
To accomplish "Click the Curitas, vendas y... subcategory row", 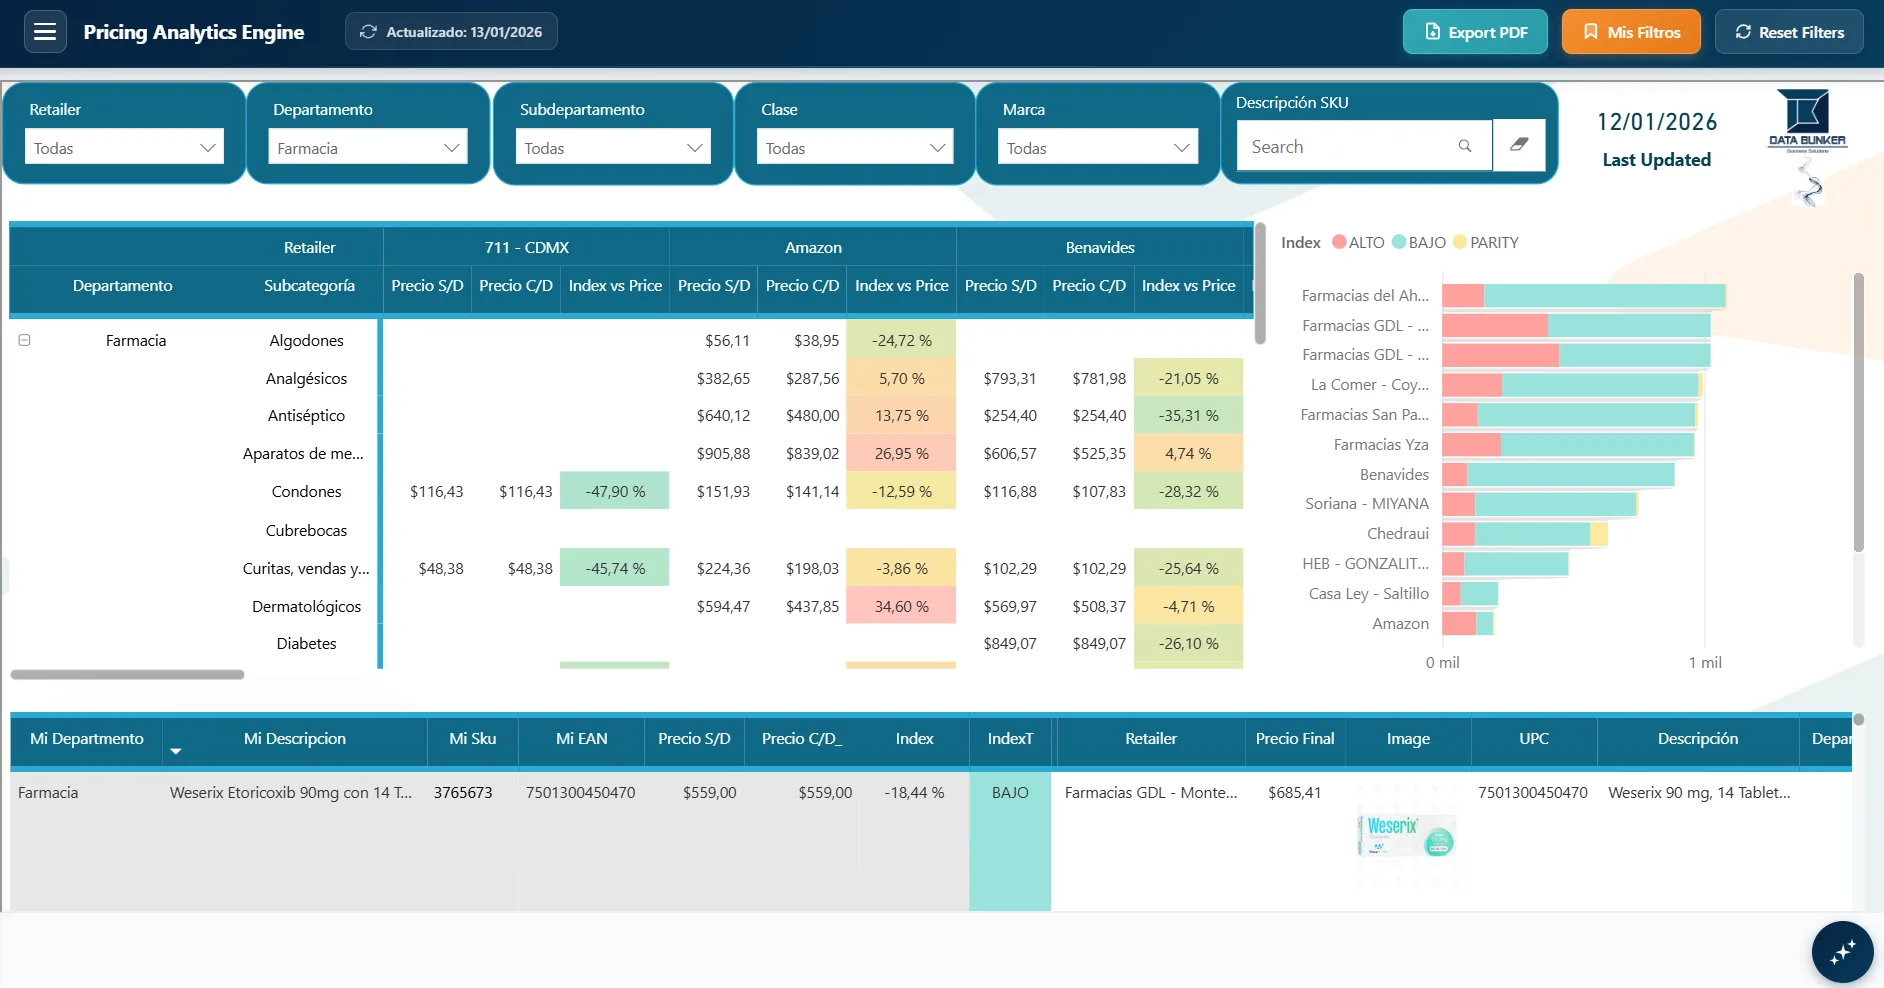I will pyautogui.click(x=306, y=569).
